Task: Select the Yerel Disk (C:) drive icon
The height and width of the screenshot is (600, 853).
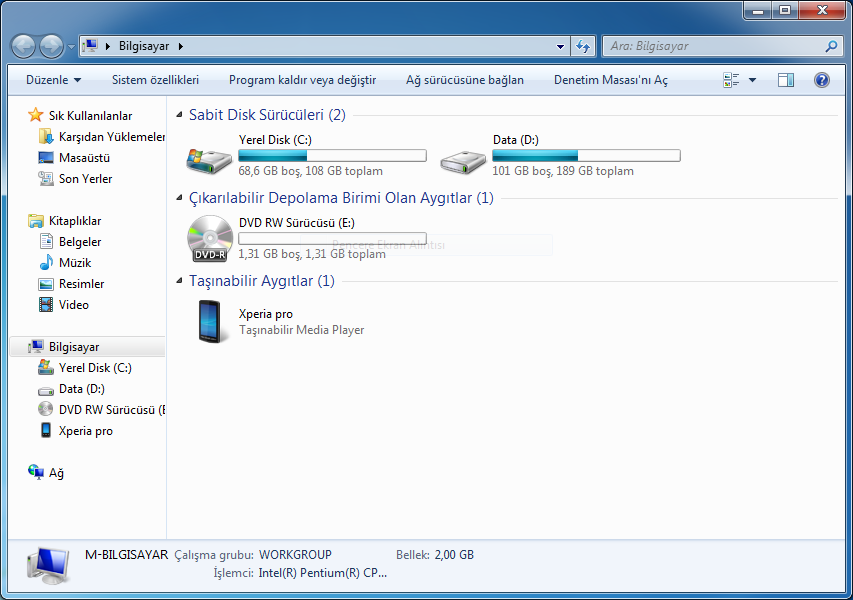Action: 209,161
